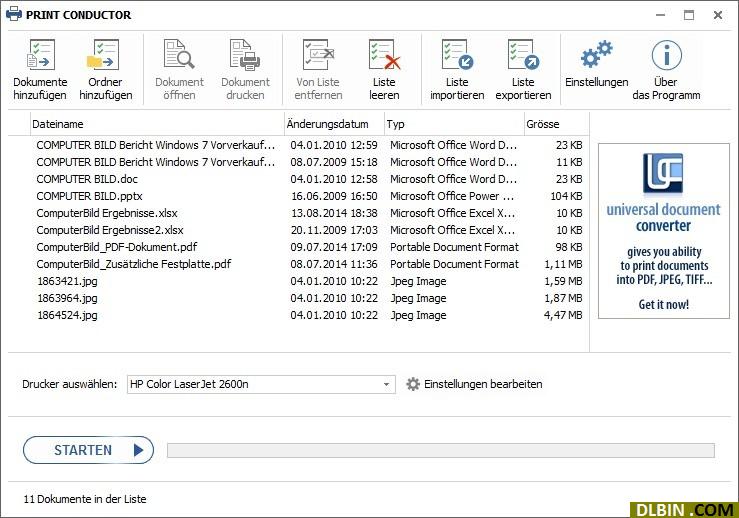Select ComputerBild_PDF-Dokument.pdf entry
The height and width of the screenshot is (518, 739).
tap(116, 247)
